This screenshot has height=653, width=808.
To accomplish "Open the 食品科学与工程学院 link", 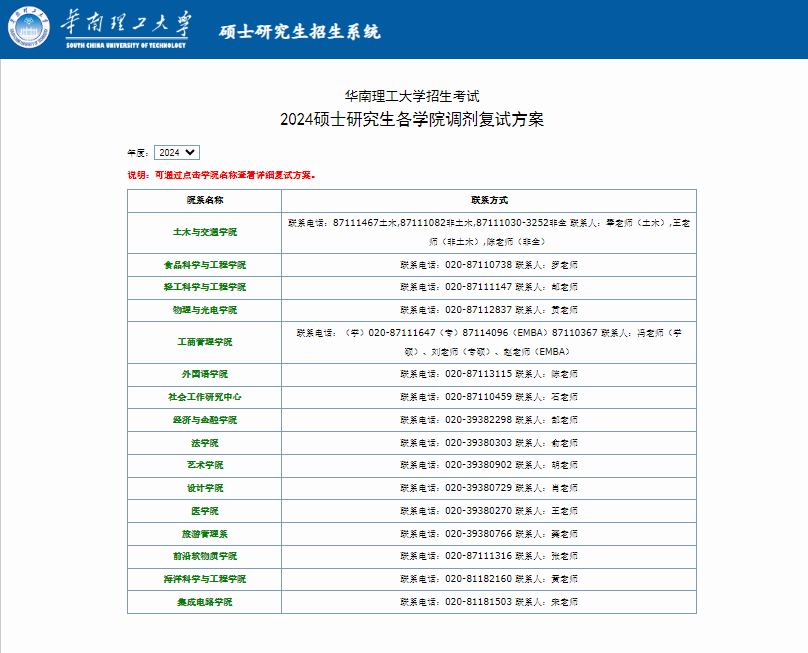I will pyautogui.click(x=205, y=265).
